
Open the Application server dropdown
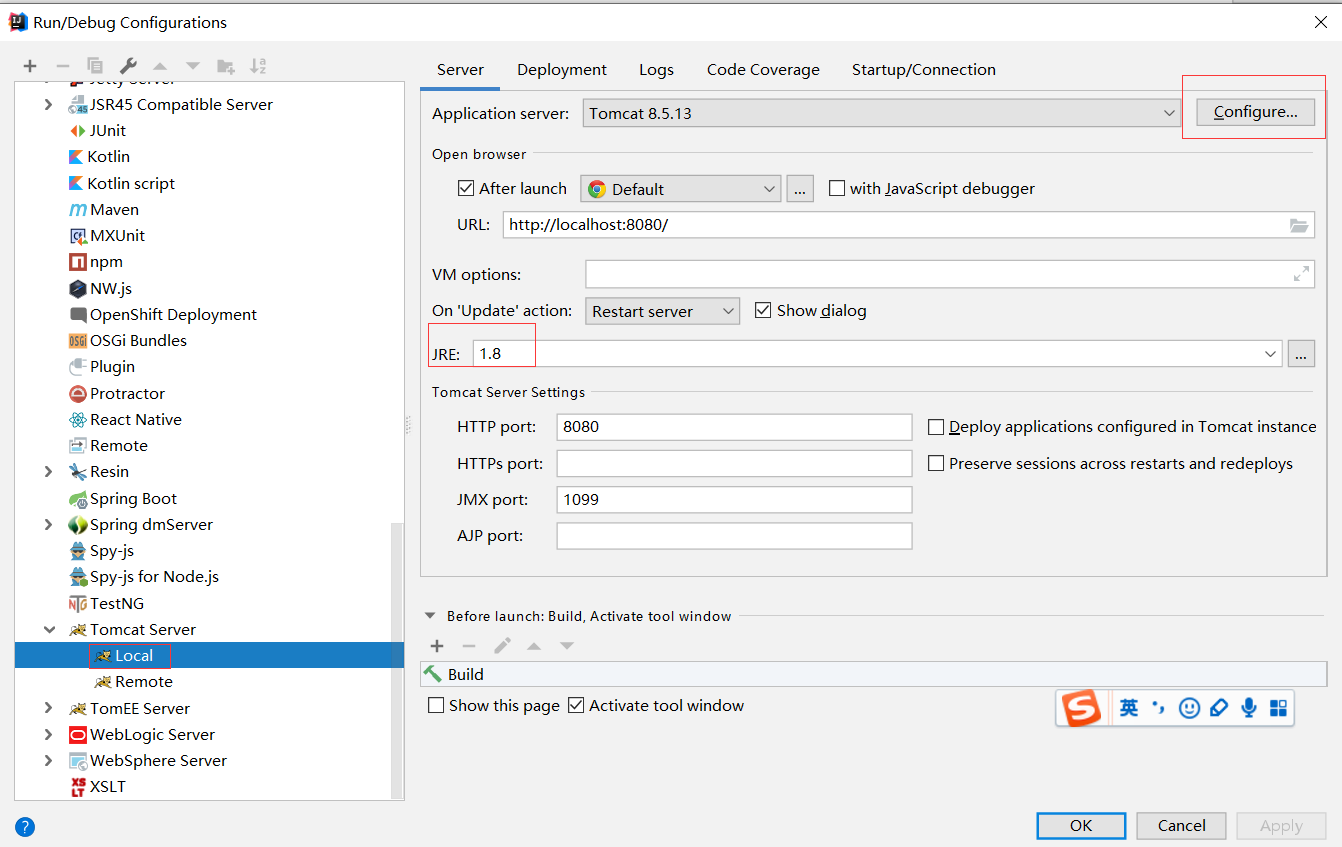pyautogui.click(x=882, y=113)
